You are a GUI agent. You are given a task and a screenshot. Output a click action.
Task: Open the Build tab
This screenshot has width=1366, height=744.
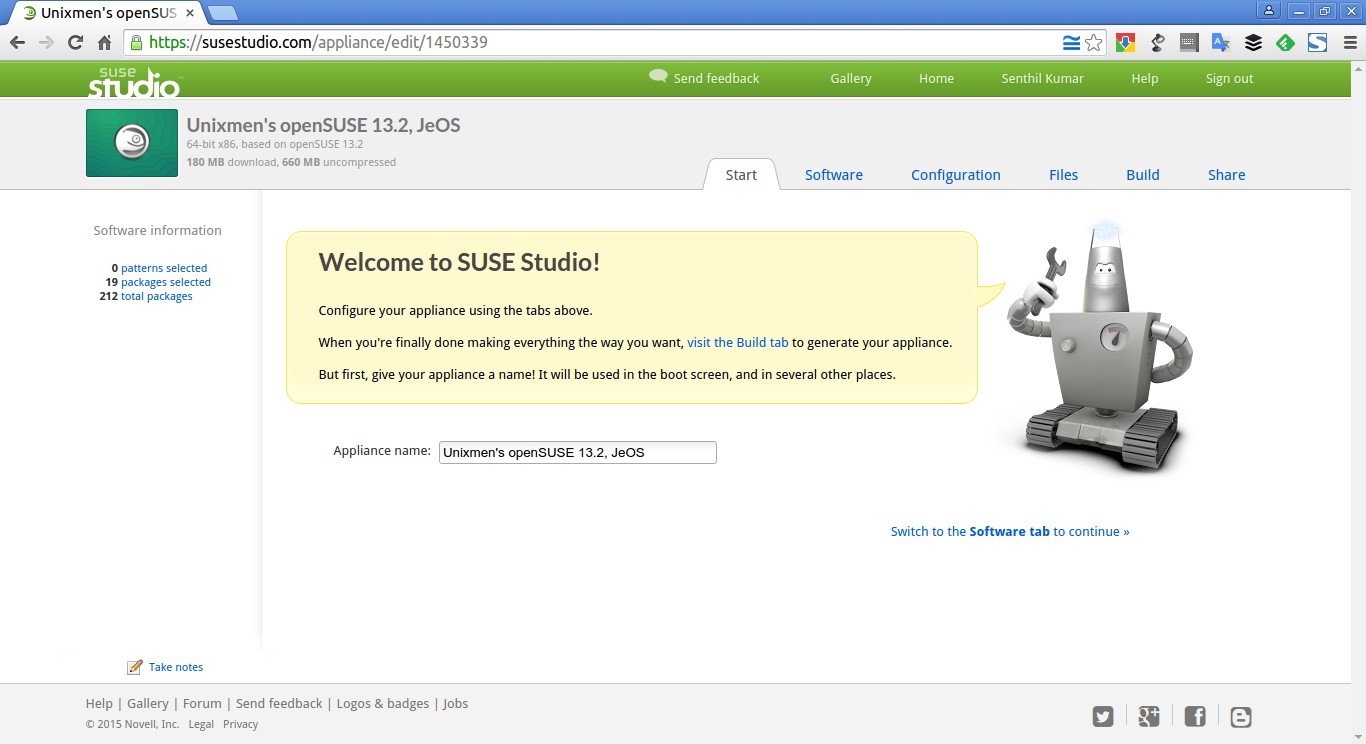click(x=1143, y=175)
